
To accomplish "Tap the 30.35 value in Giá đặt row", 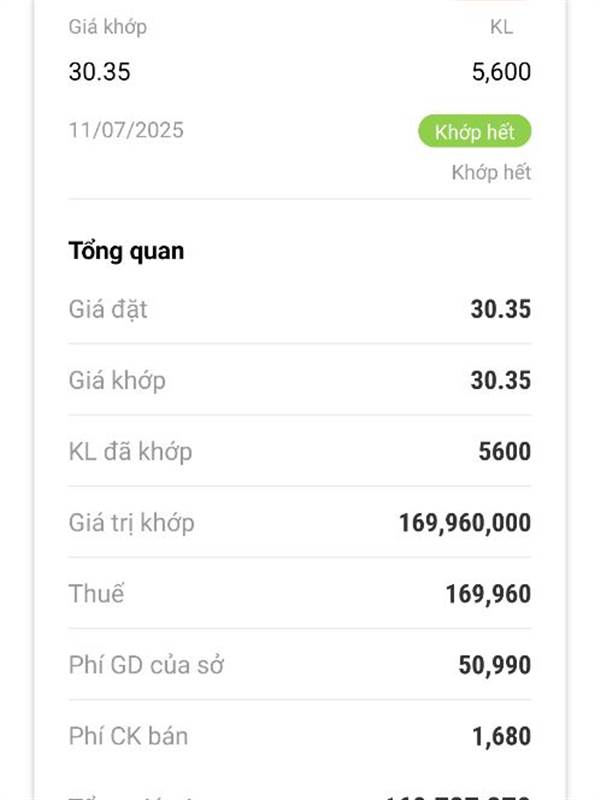I will [x=501, y=309].
